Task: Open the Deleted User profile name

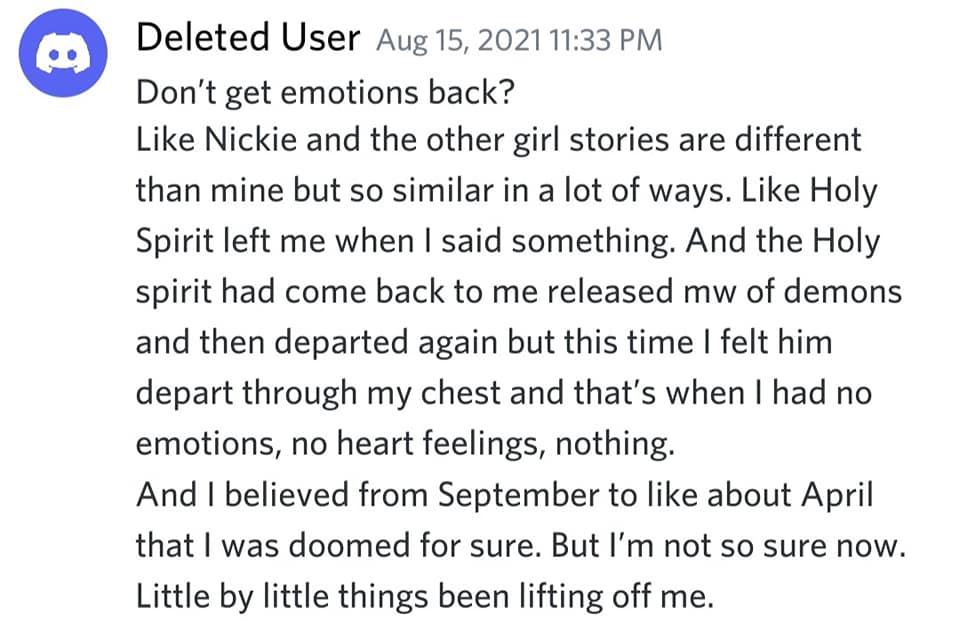Action: 247,39
